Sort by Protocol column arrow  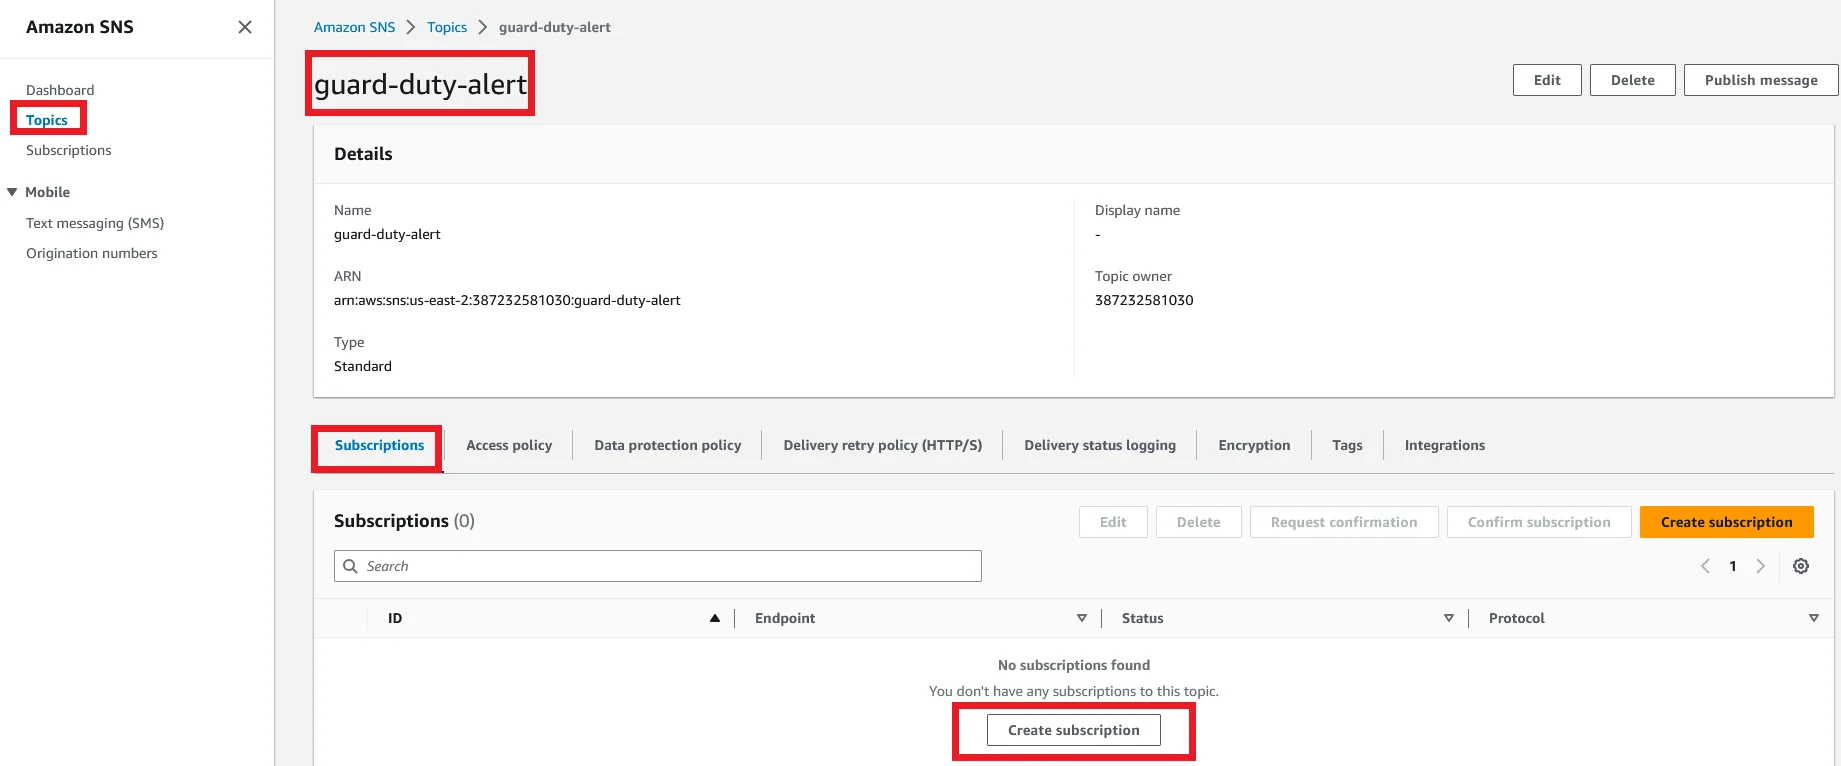pyautogui.click(x=1813, y=618)
